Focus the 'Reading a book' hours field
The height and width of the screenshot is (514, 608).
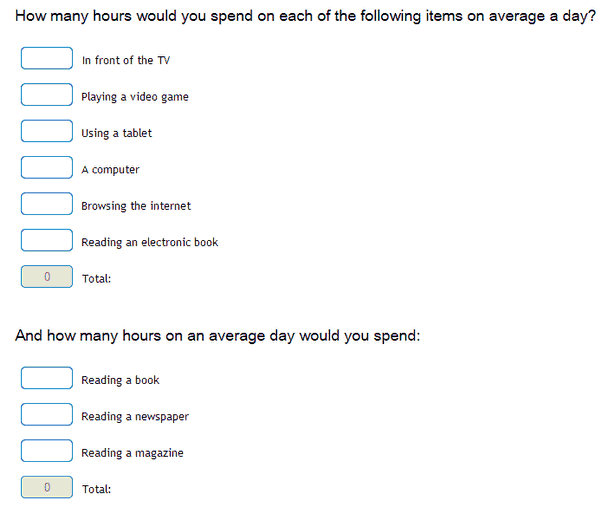tap(47, 378)
